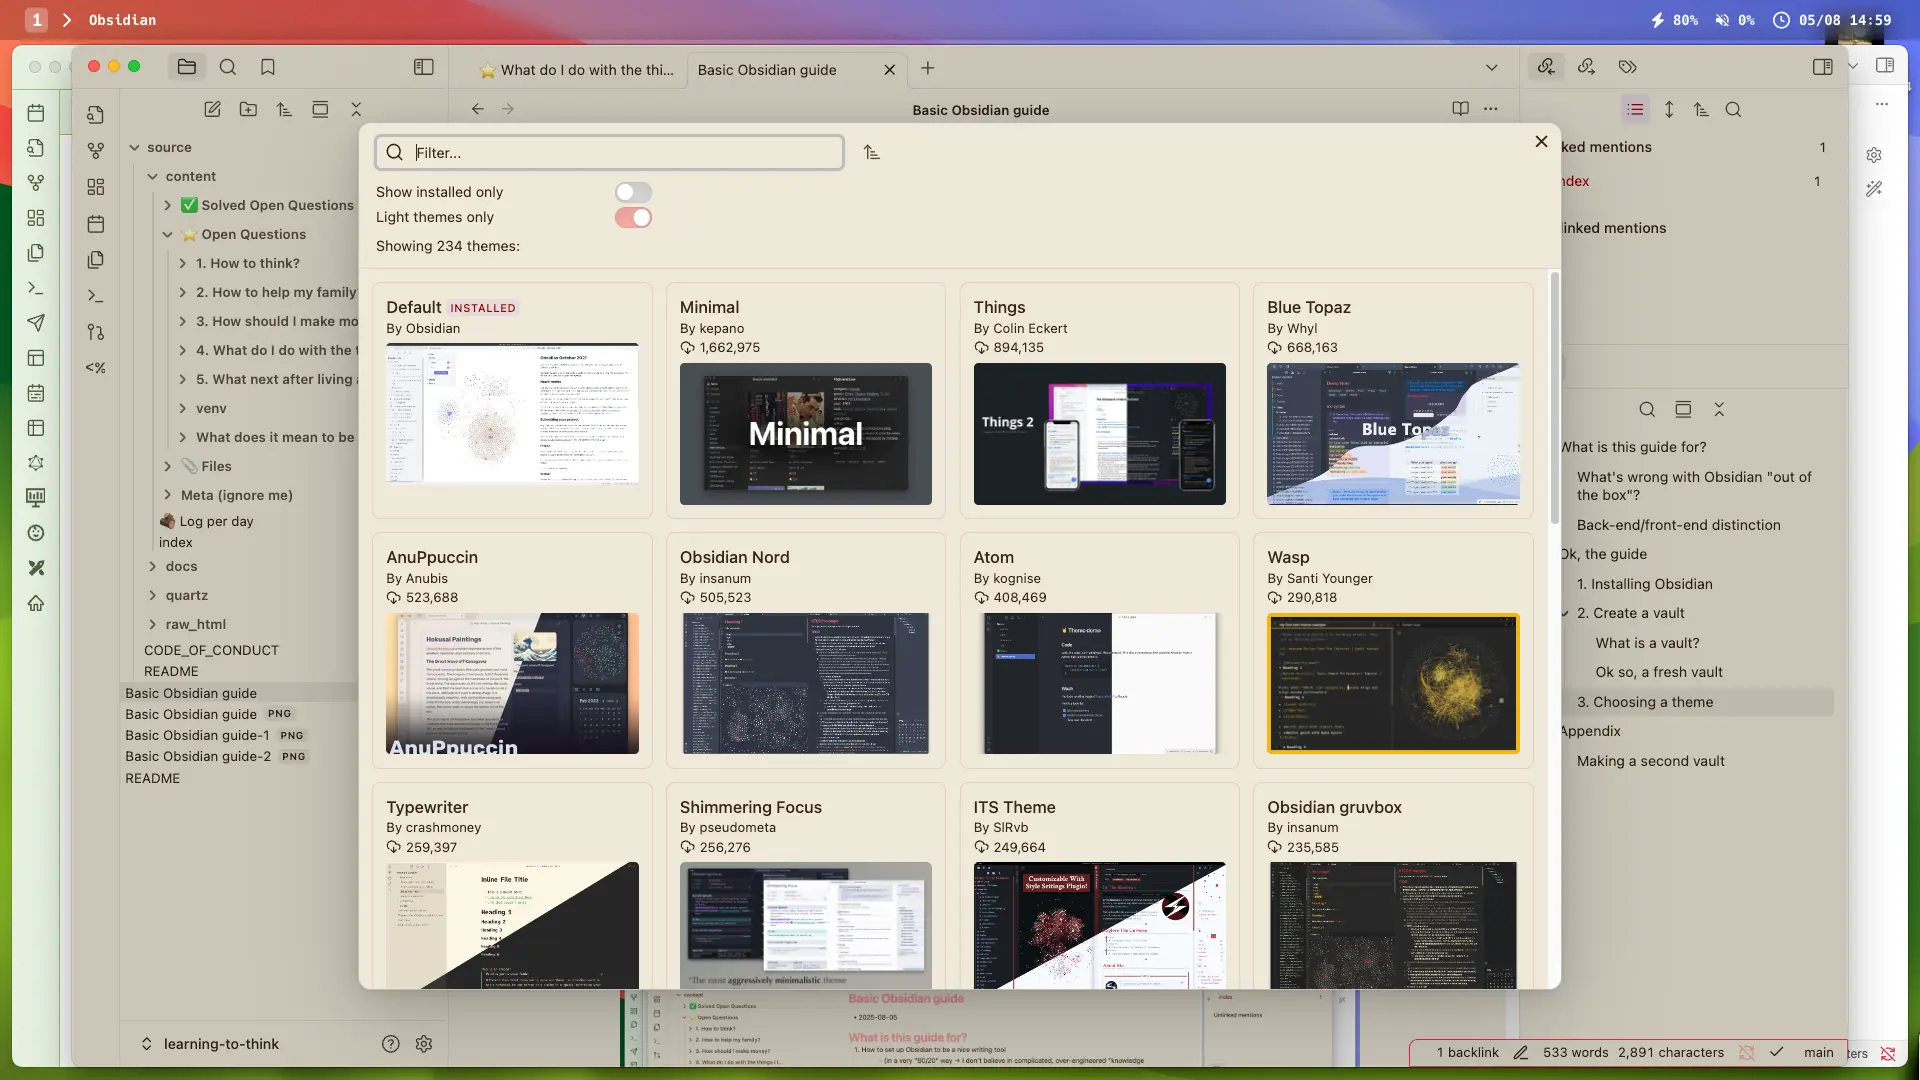Collapse the Open Questions folder
The image size is (1920, 1080).
[167, 234]
